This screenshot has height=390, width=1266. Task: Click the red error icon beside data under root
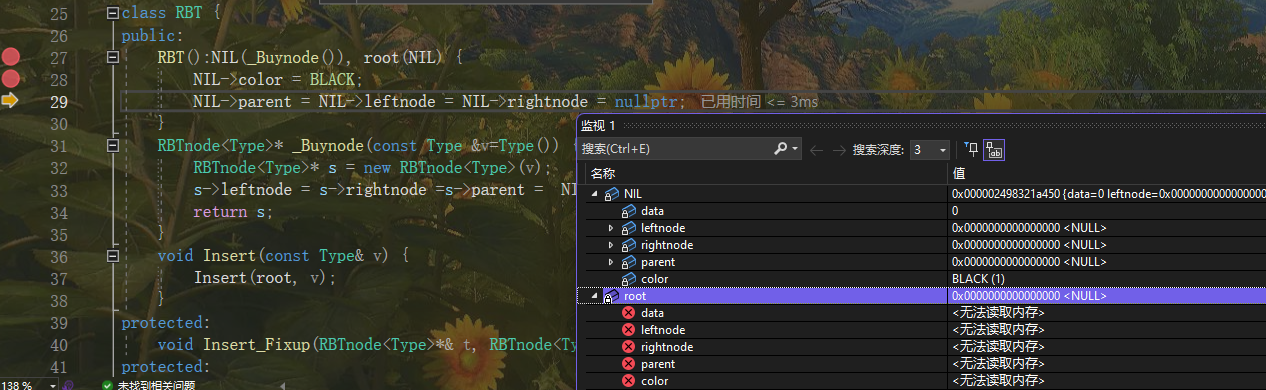click(x=629, y=313)
